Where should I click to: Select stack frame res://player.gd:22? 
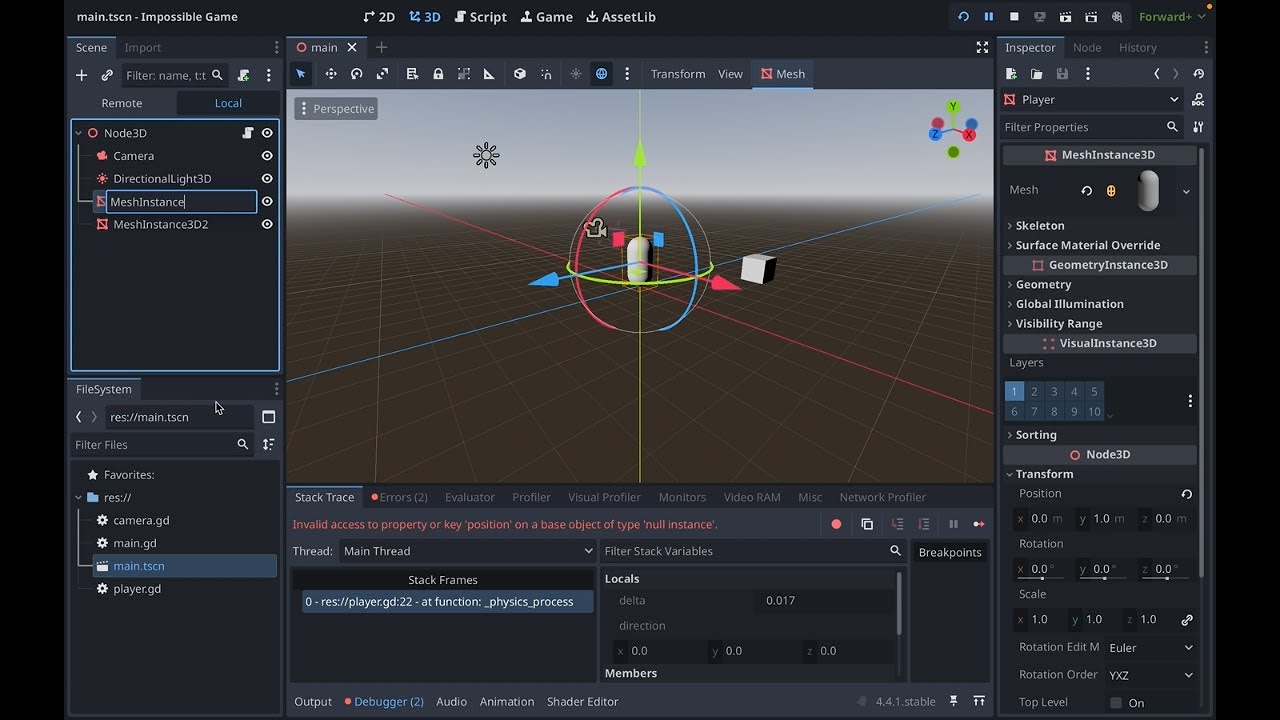click(448, 602)
